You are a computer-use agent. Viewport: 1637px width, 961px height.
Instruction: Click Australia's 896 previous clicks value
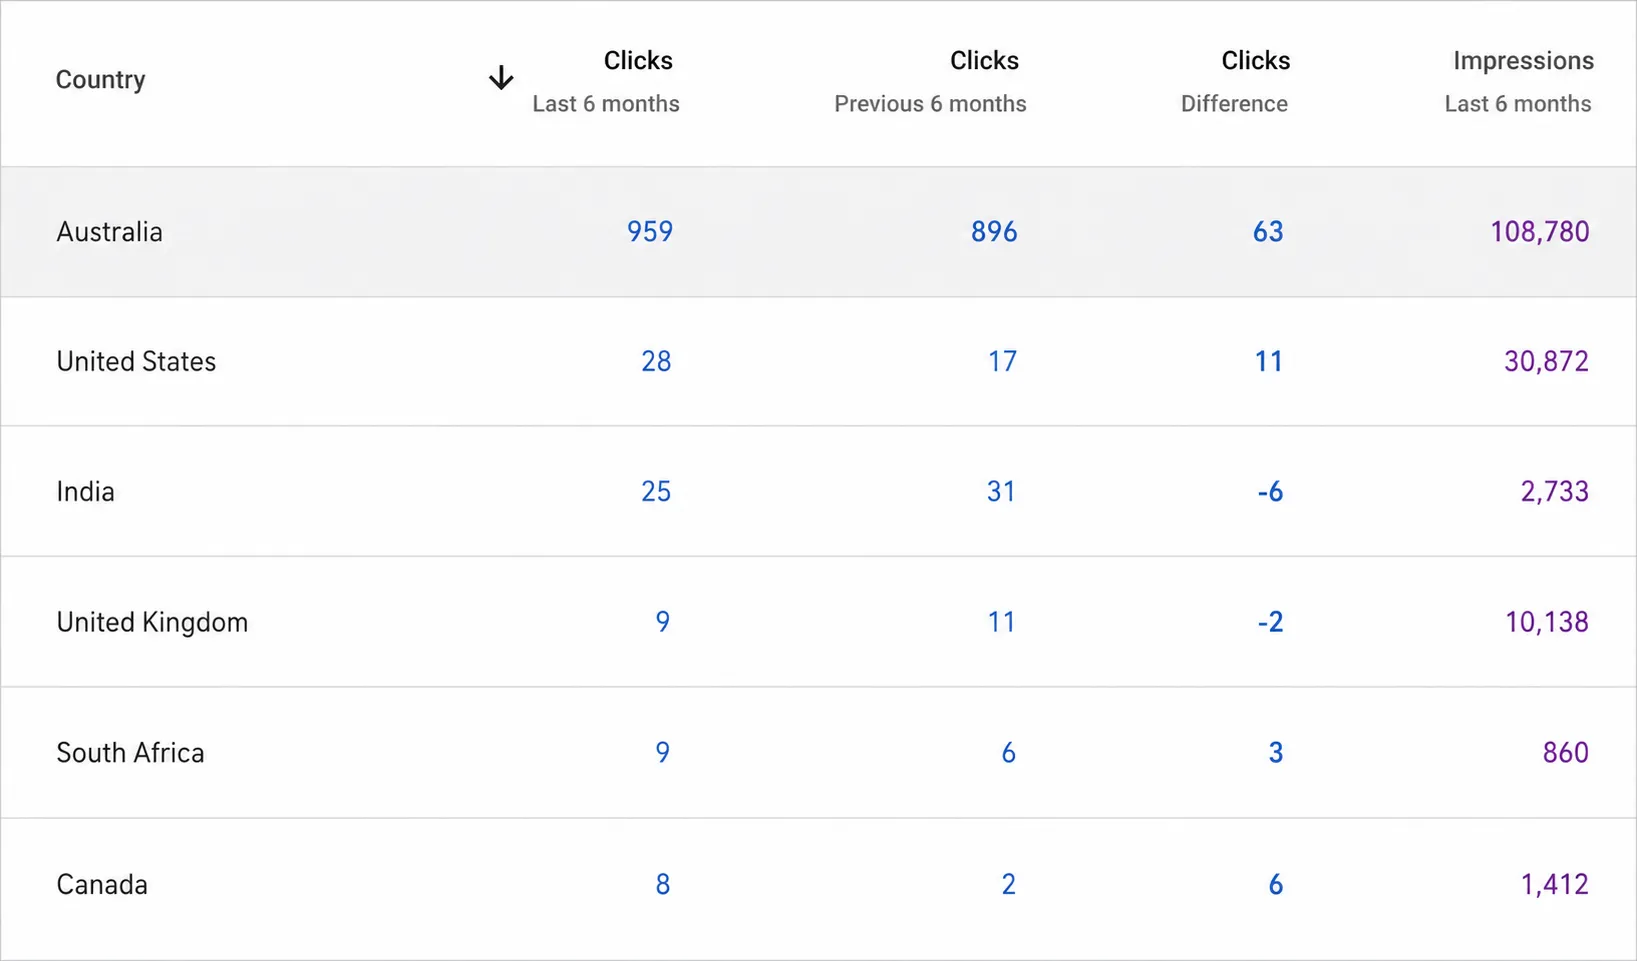[994, 232]
